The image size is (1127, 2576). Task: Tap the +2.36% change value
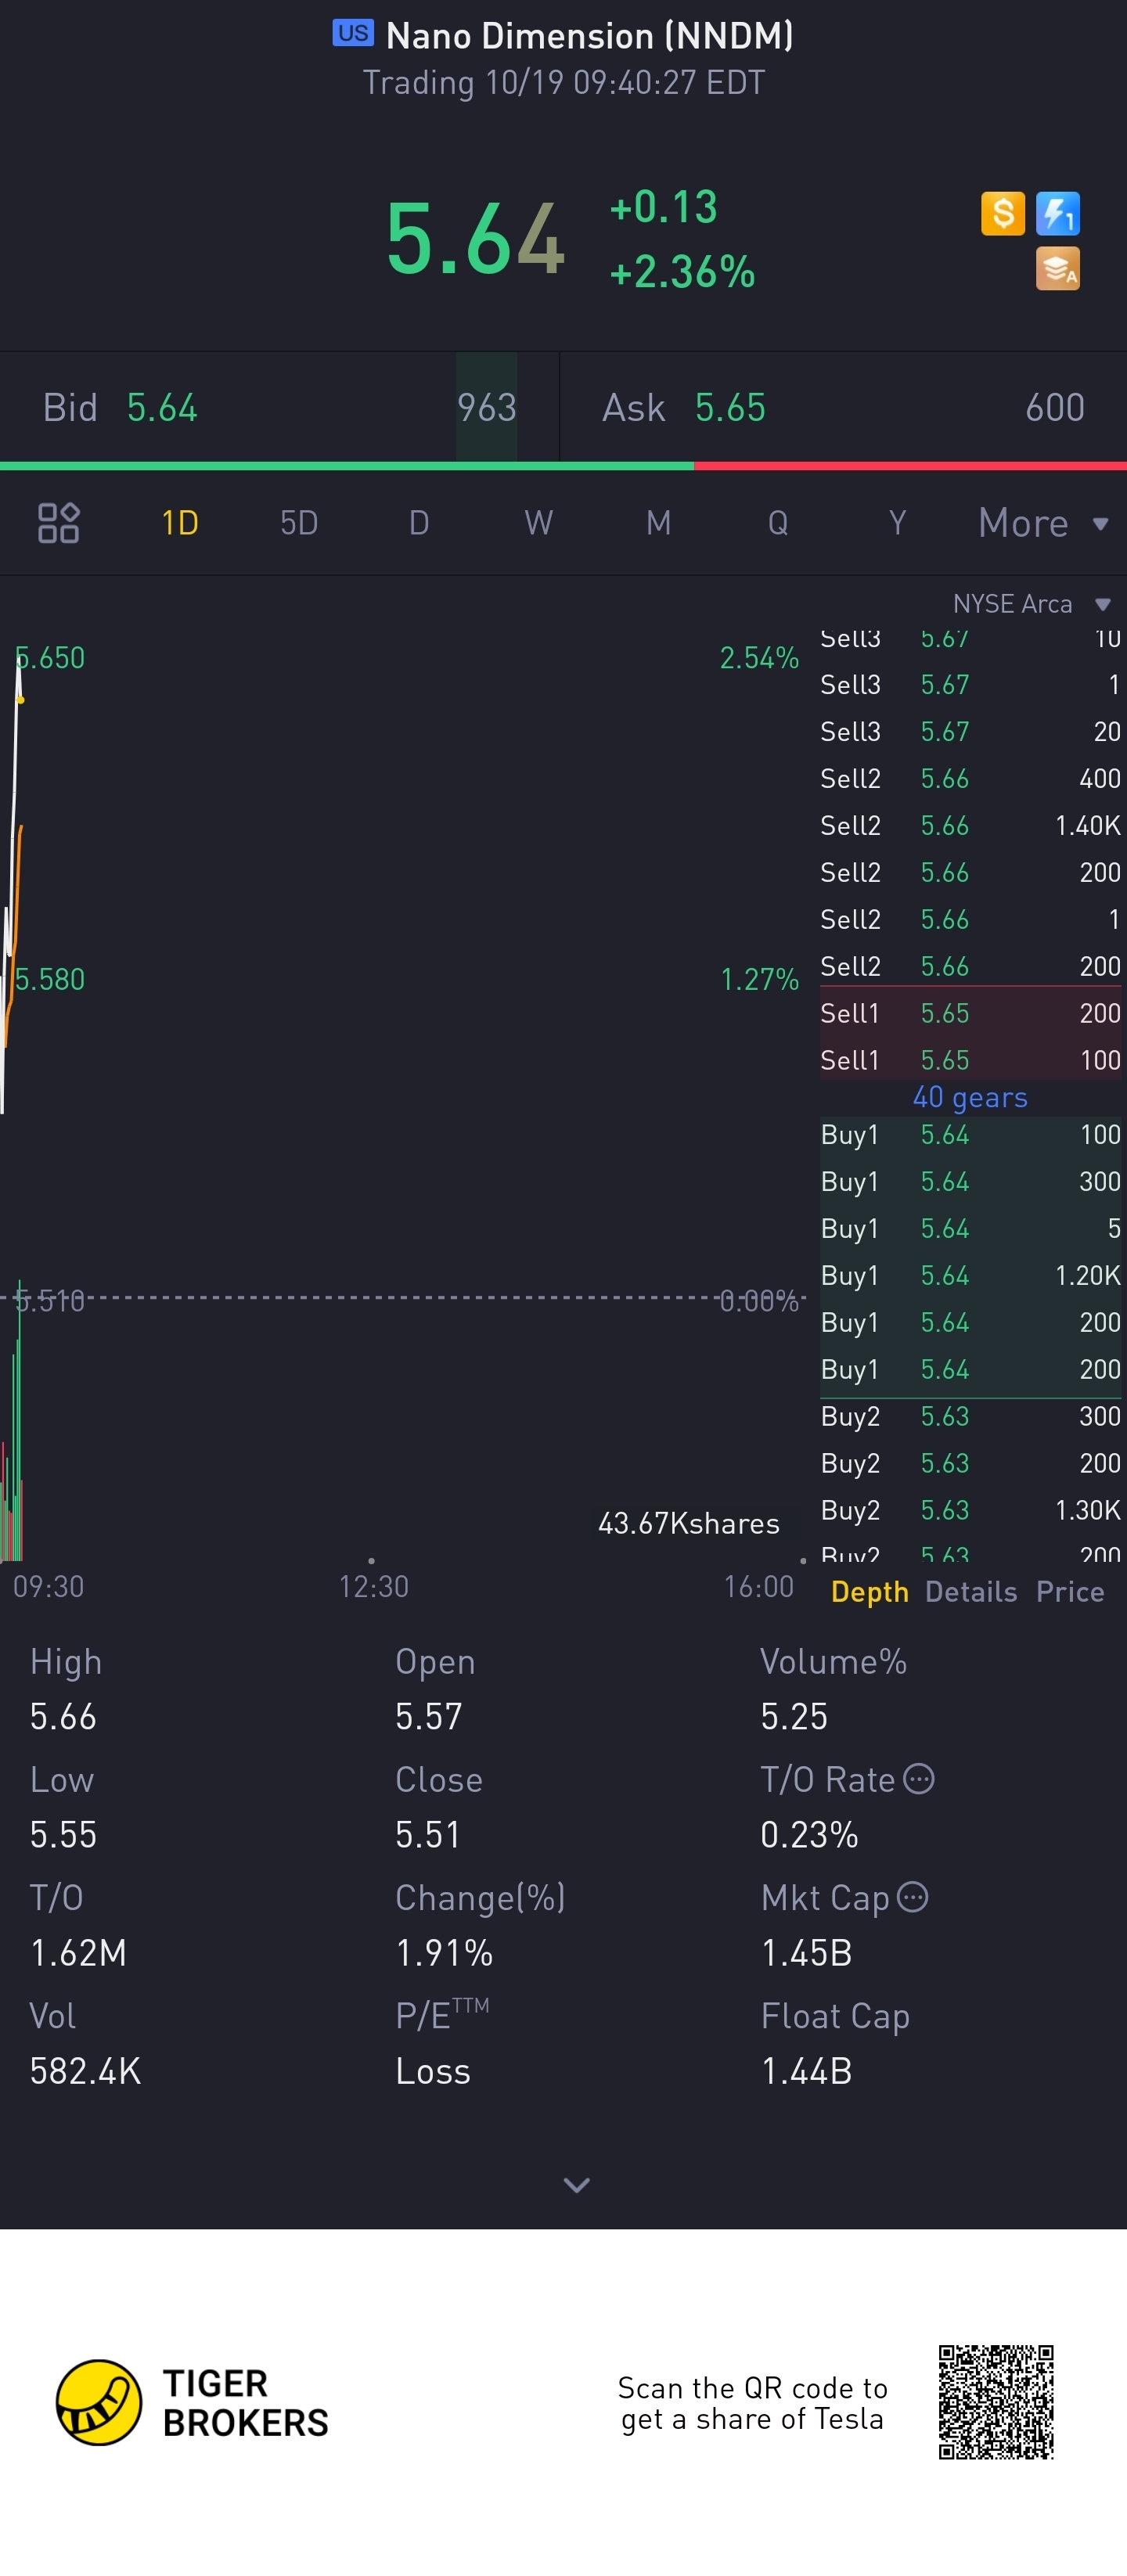click(x=682, y=271)
